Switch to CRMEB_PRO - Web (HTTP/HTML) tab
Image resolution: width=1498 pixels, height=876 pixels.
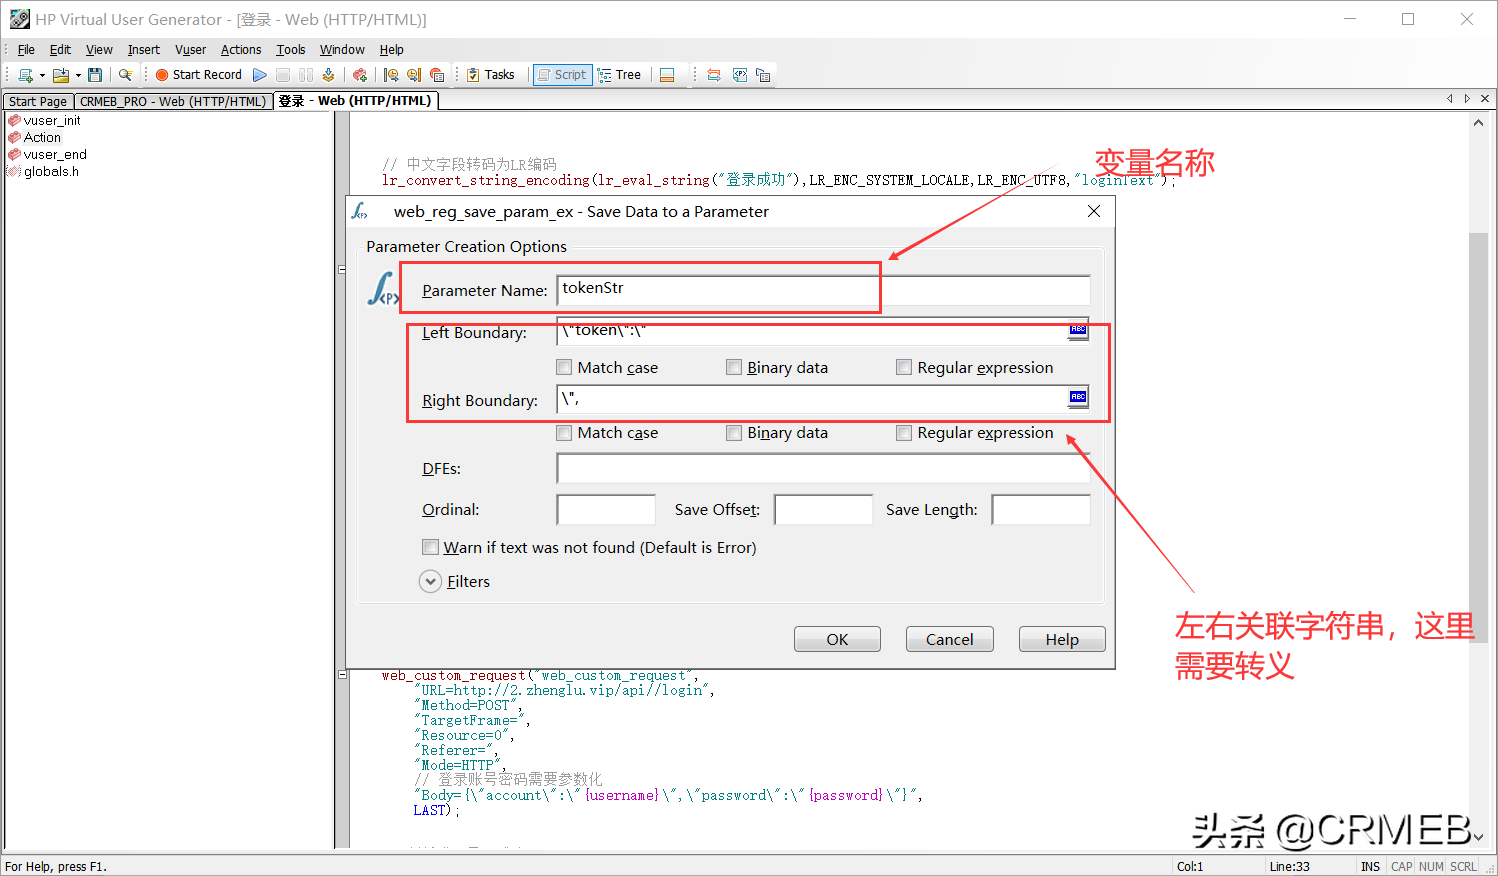173,102
